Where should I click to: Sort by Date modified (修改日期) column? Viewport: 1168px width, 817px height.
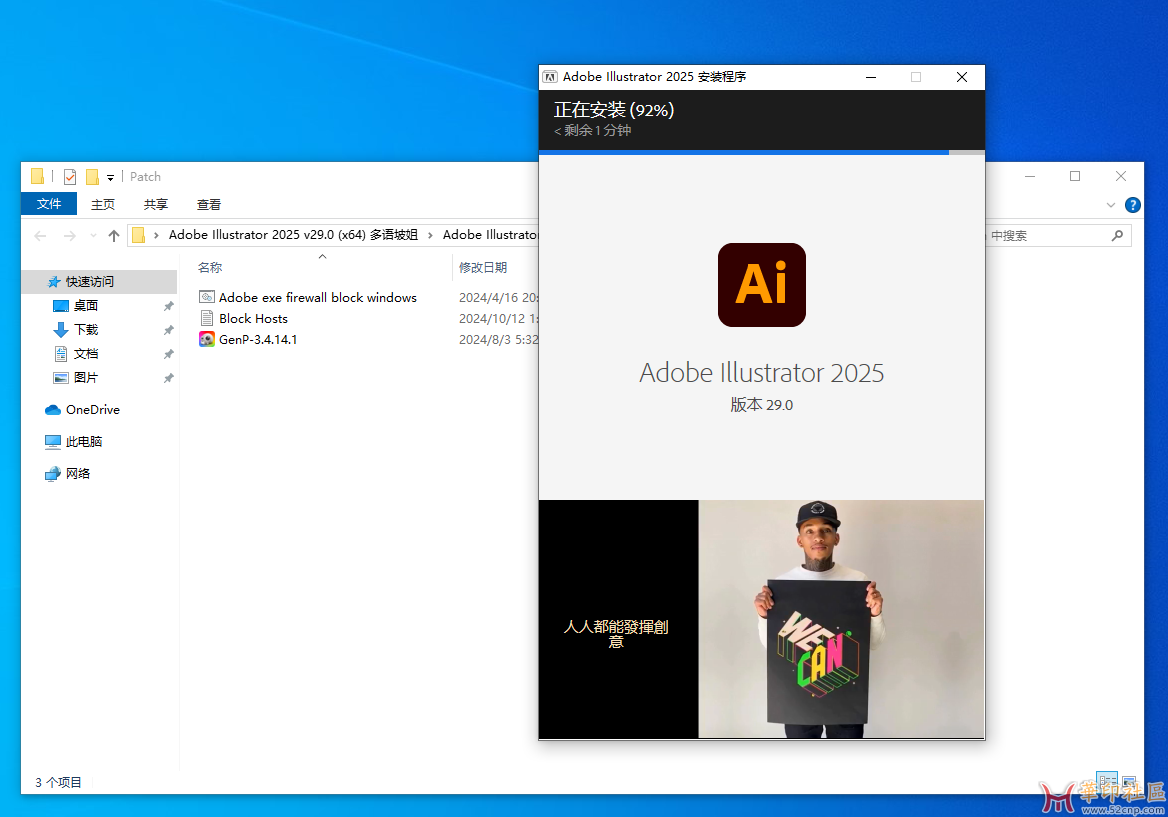(483, 267)
